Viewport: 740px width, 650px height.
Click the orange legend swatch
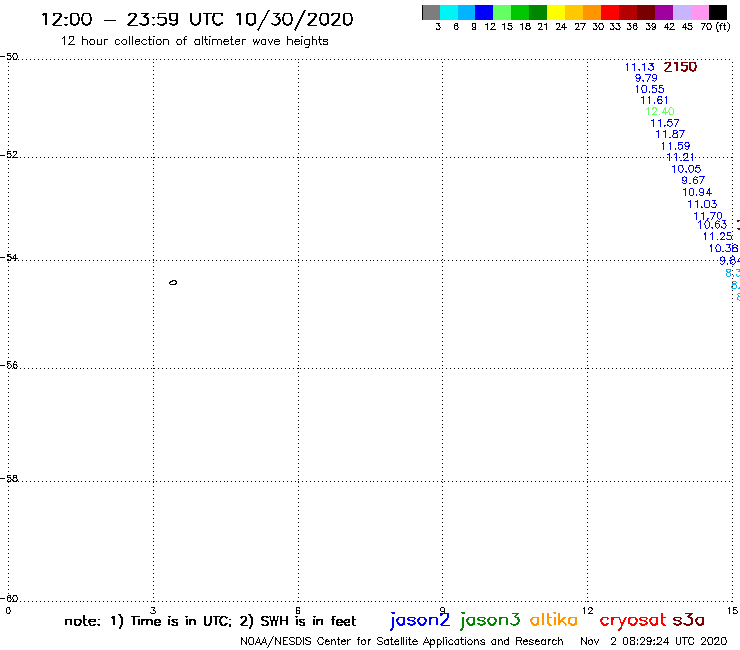pos(592,12)
